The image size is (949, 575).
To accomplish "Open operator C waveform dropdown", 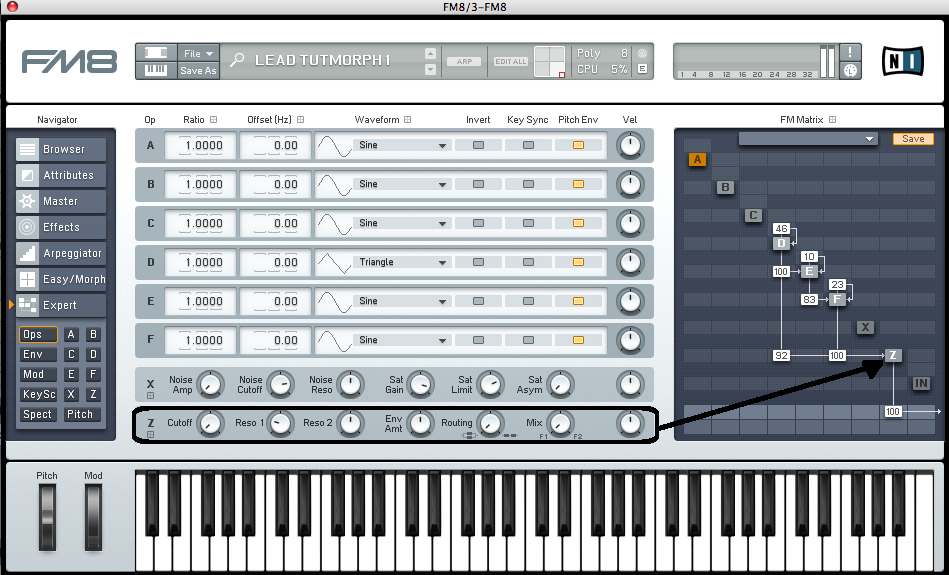I will pyautogui.click(x=402, y=223).
